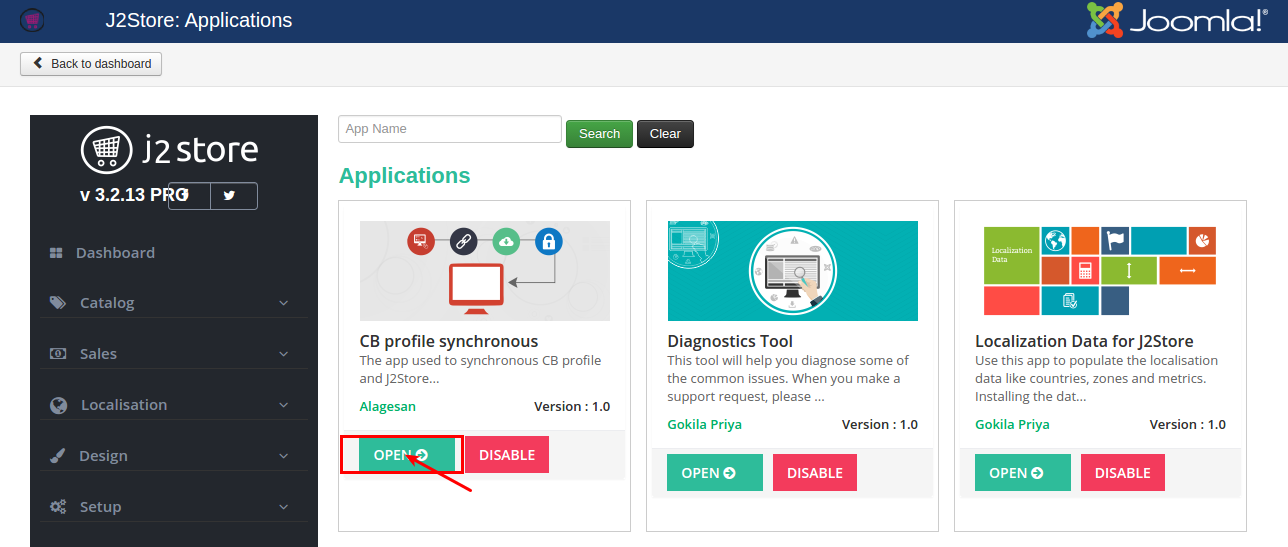Disable Localization Data for J2Store app
1288x547 pixels.
pyautogui.click(x=1123, y=473)
